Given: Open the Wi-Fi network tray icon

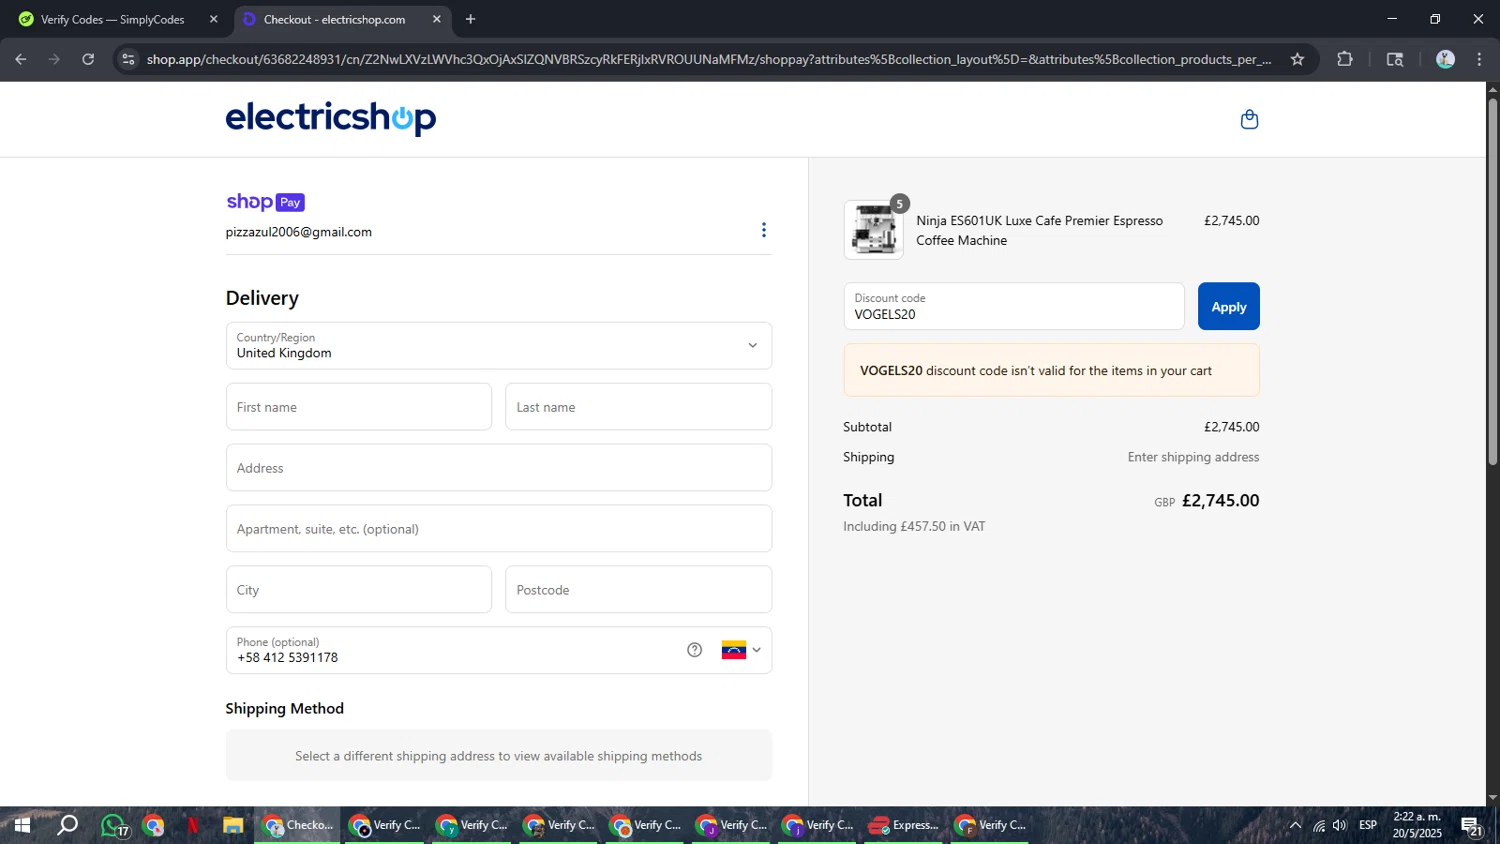Looking at the screenshot, I should pyautogui.click(x=1319, y=826).
